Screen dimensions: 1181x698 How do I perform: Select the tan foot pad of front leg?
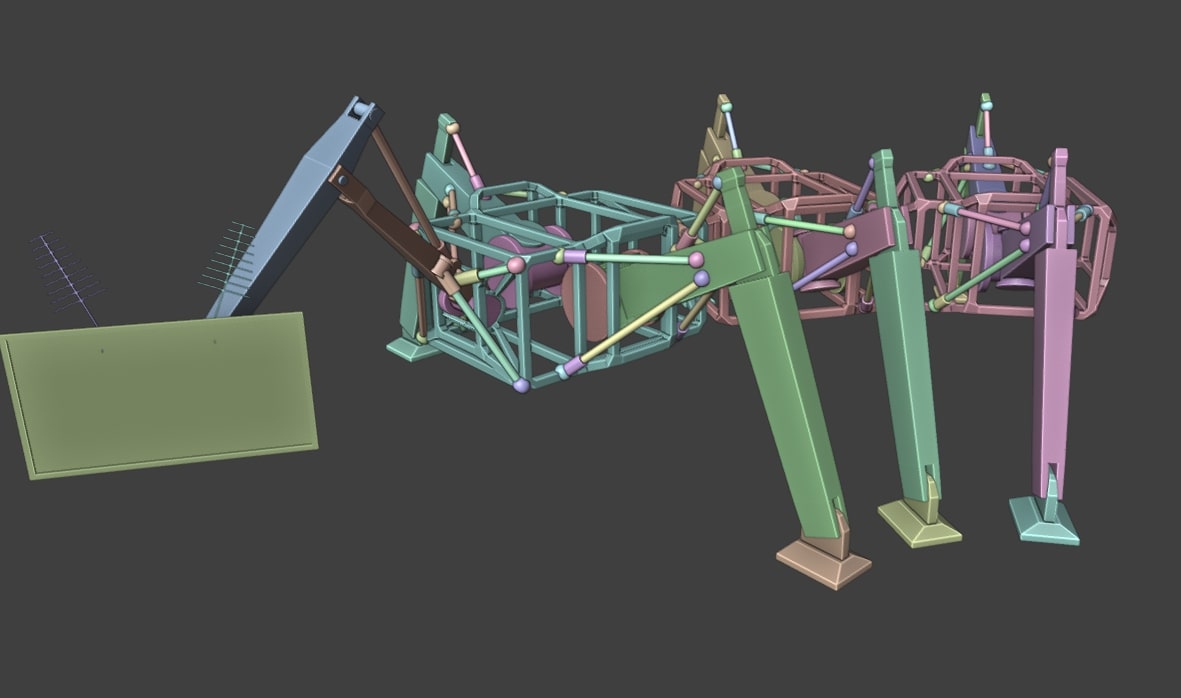coord(822,562)
